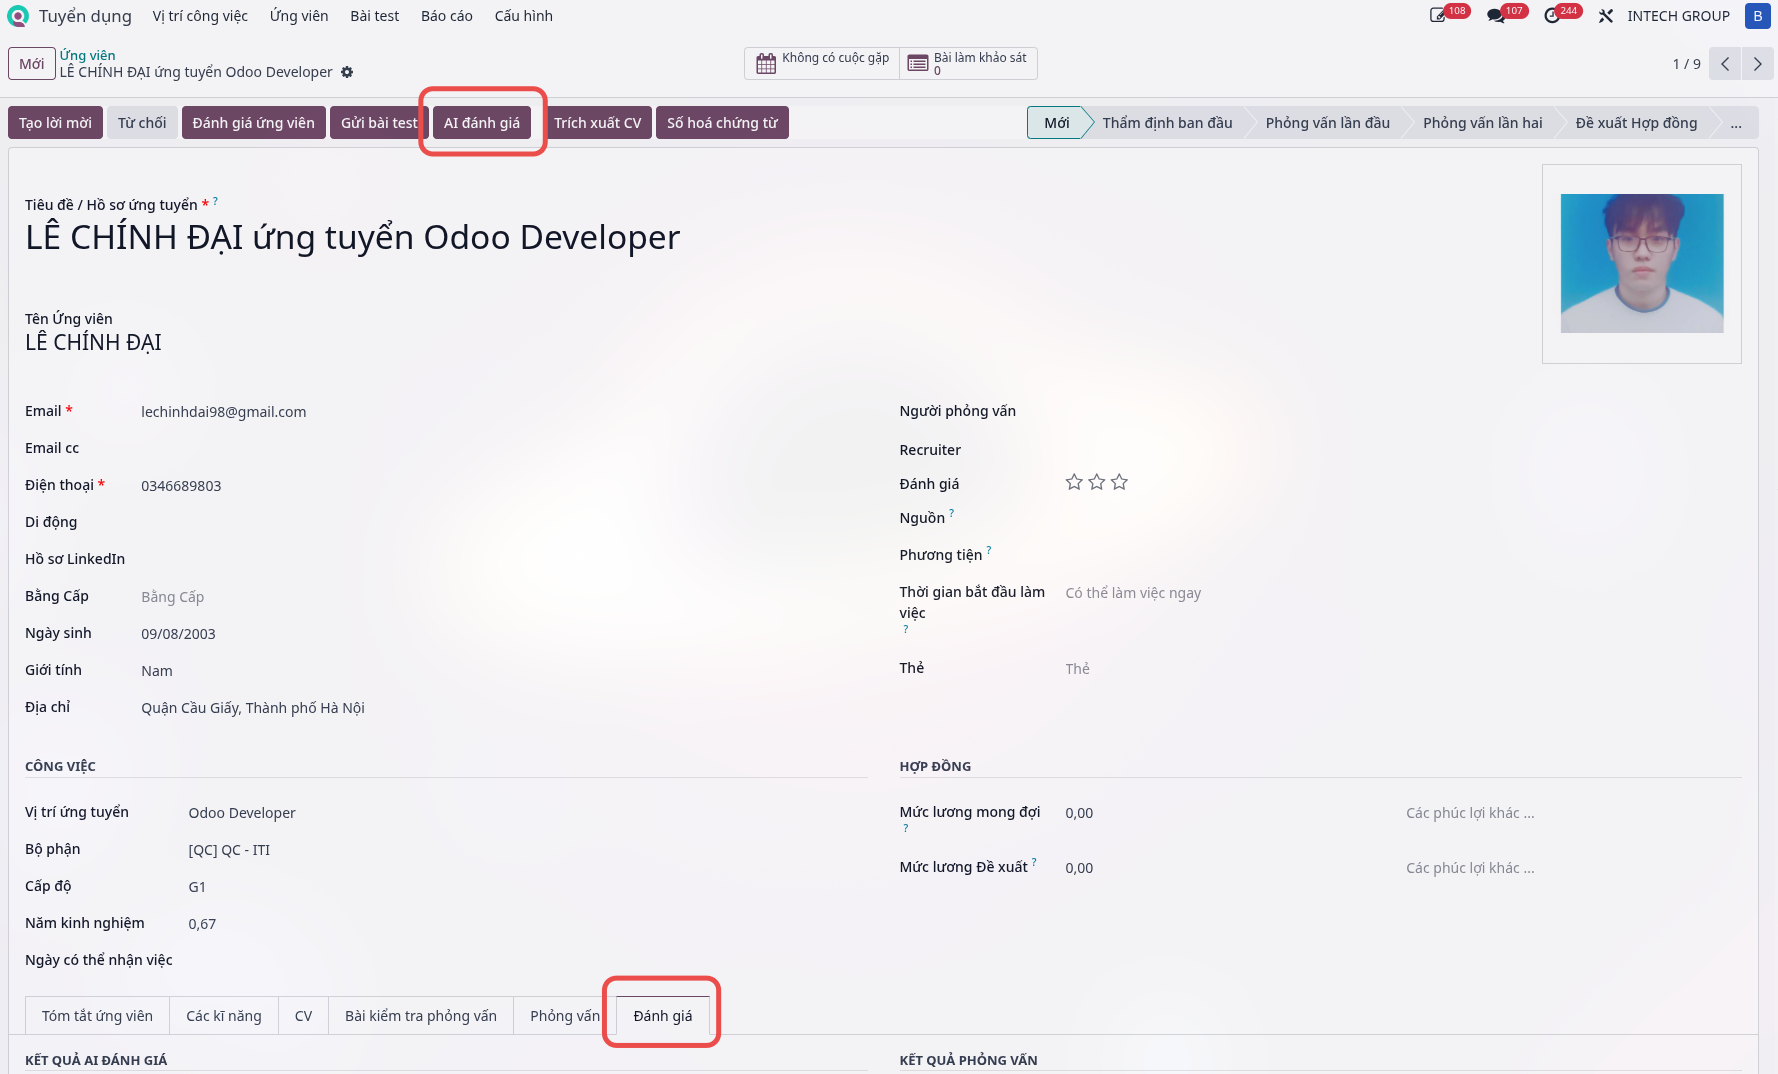Viewport: 1778px width, 1074px height.
Task: Set rating to the second star
Action: coord(1097,482)
